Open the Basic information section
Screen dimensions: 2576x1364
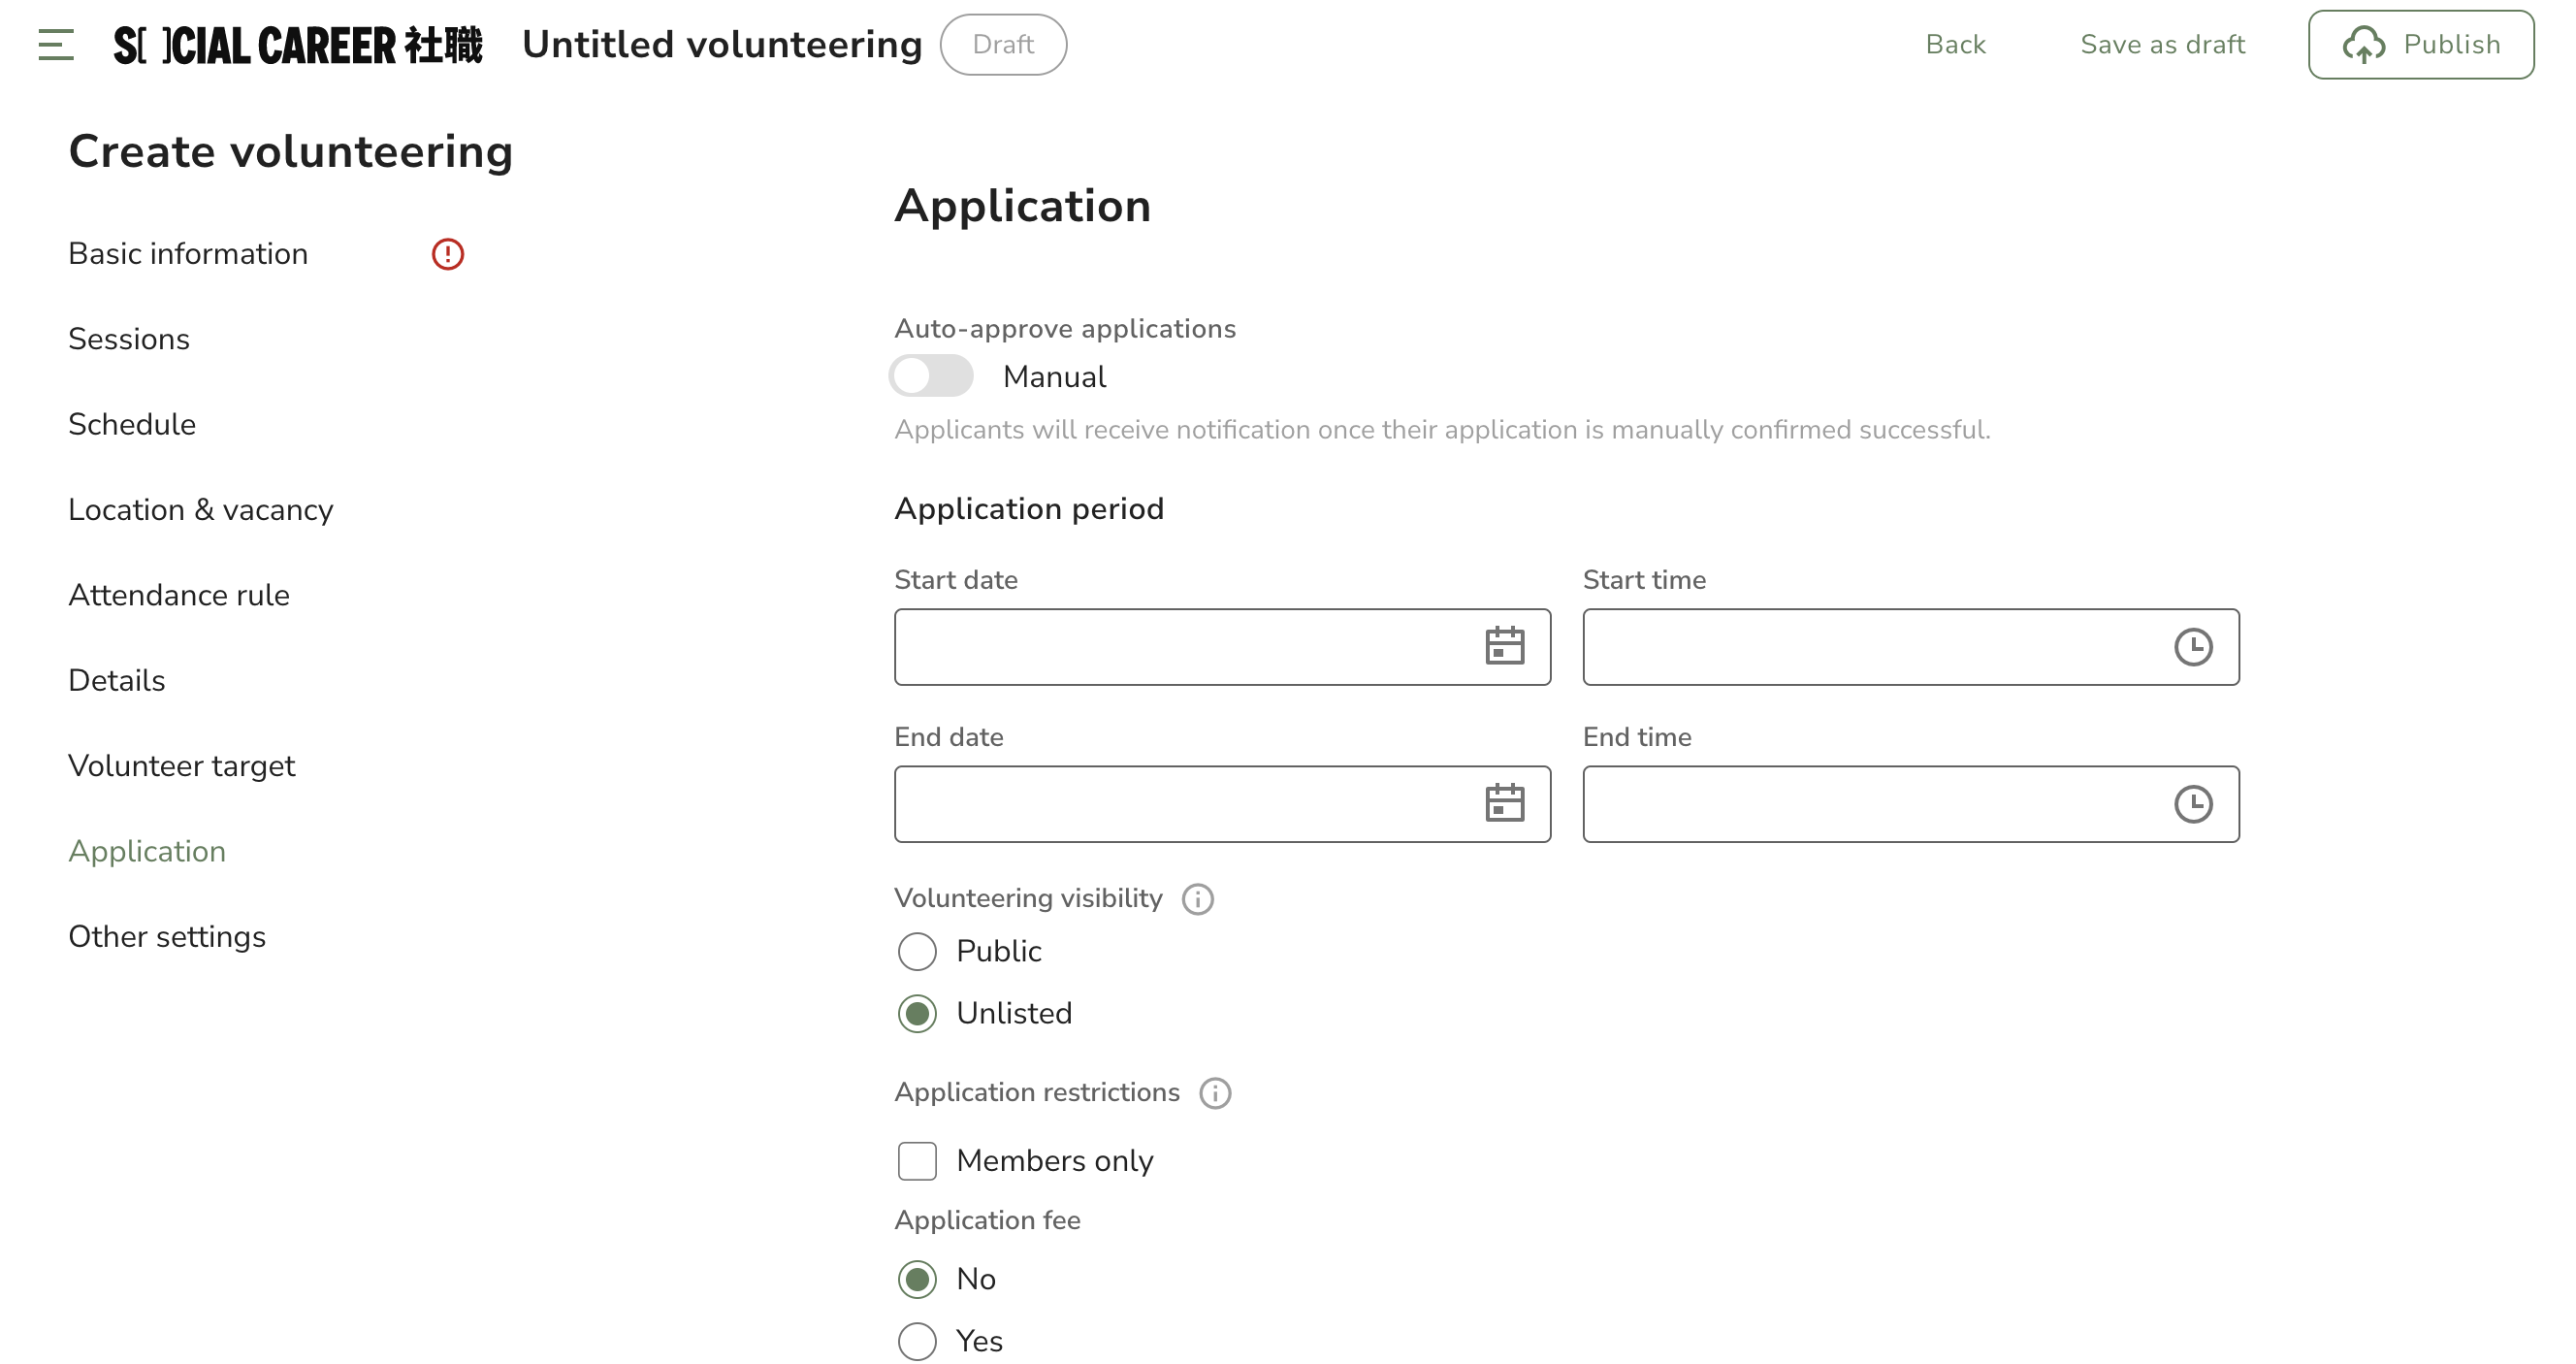187,252
